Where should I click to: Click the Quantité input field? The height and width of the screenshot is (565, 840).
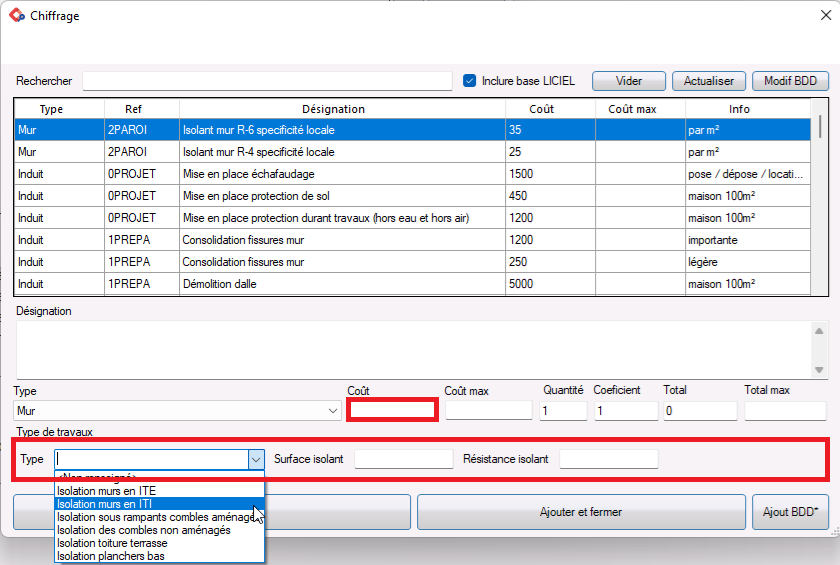click(564, 410)
